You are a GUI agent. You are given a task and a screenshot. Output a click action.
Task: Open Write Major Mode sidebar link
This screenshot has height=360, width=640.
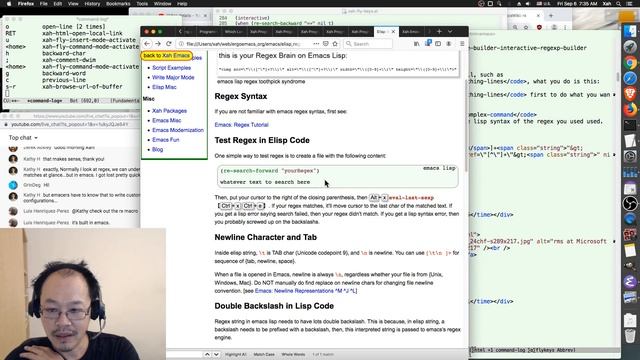coord(173,78)
